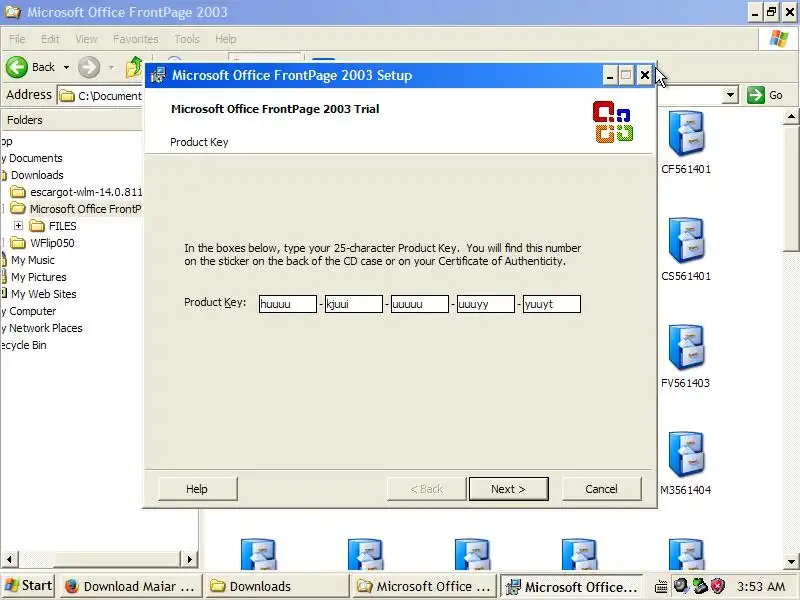Screen dimensions: 800x600
Task: Click the red security shield tray icon
Action: click(x=718, y=586)
